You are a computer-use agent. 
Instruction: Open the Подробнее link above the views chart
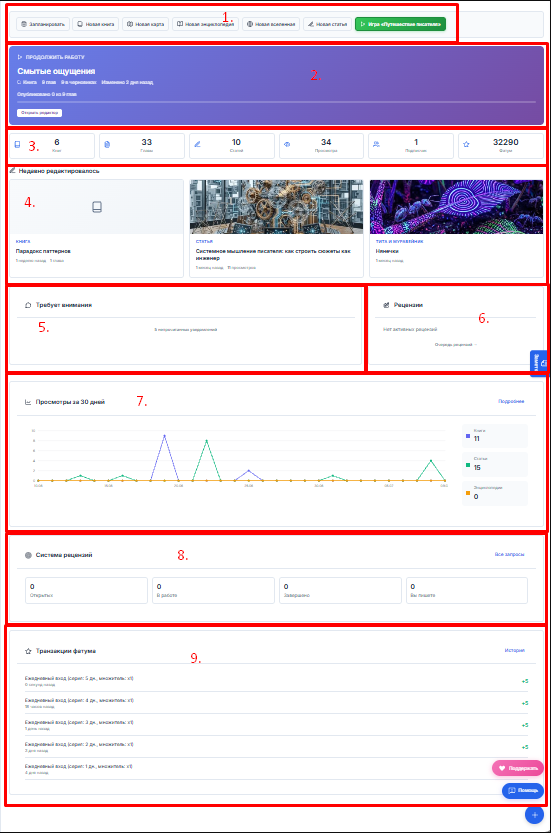click(x=511, y=402)
